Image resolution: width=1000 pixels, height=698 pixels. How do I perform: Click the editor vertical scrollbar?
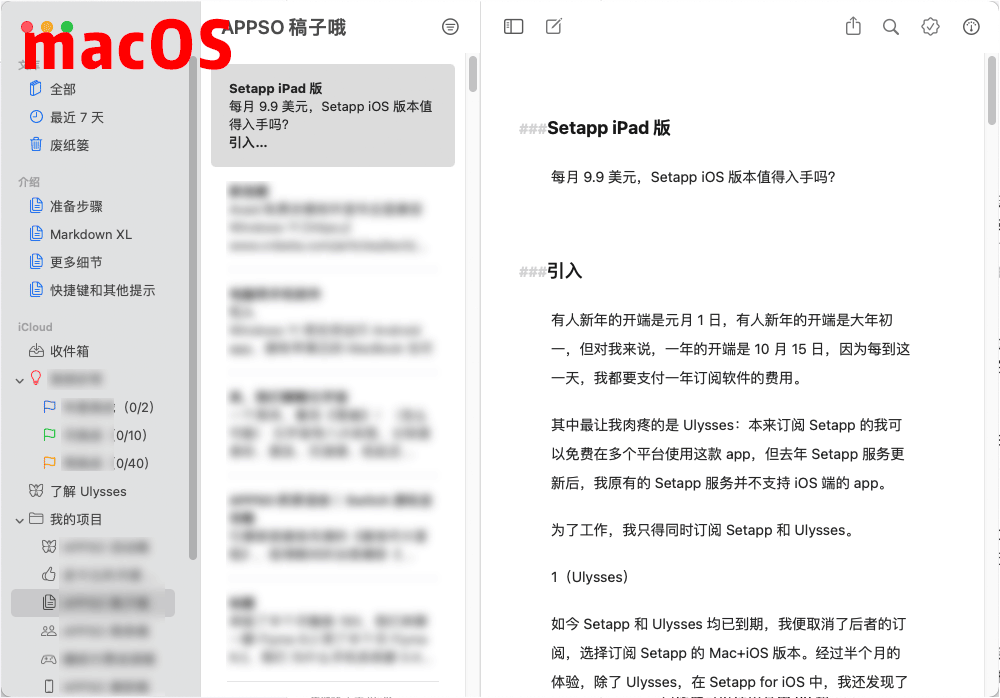(992, 90)
